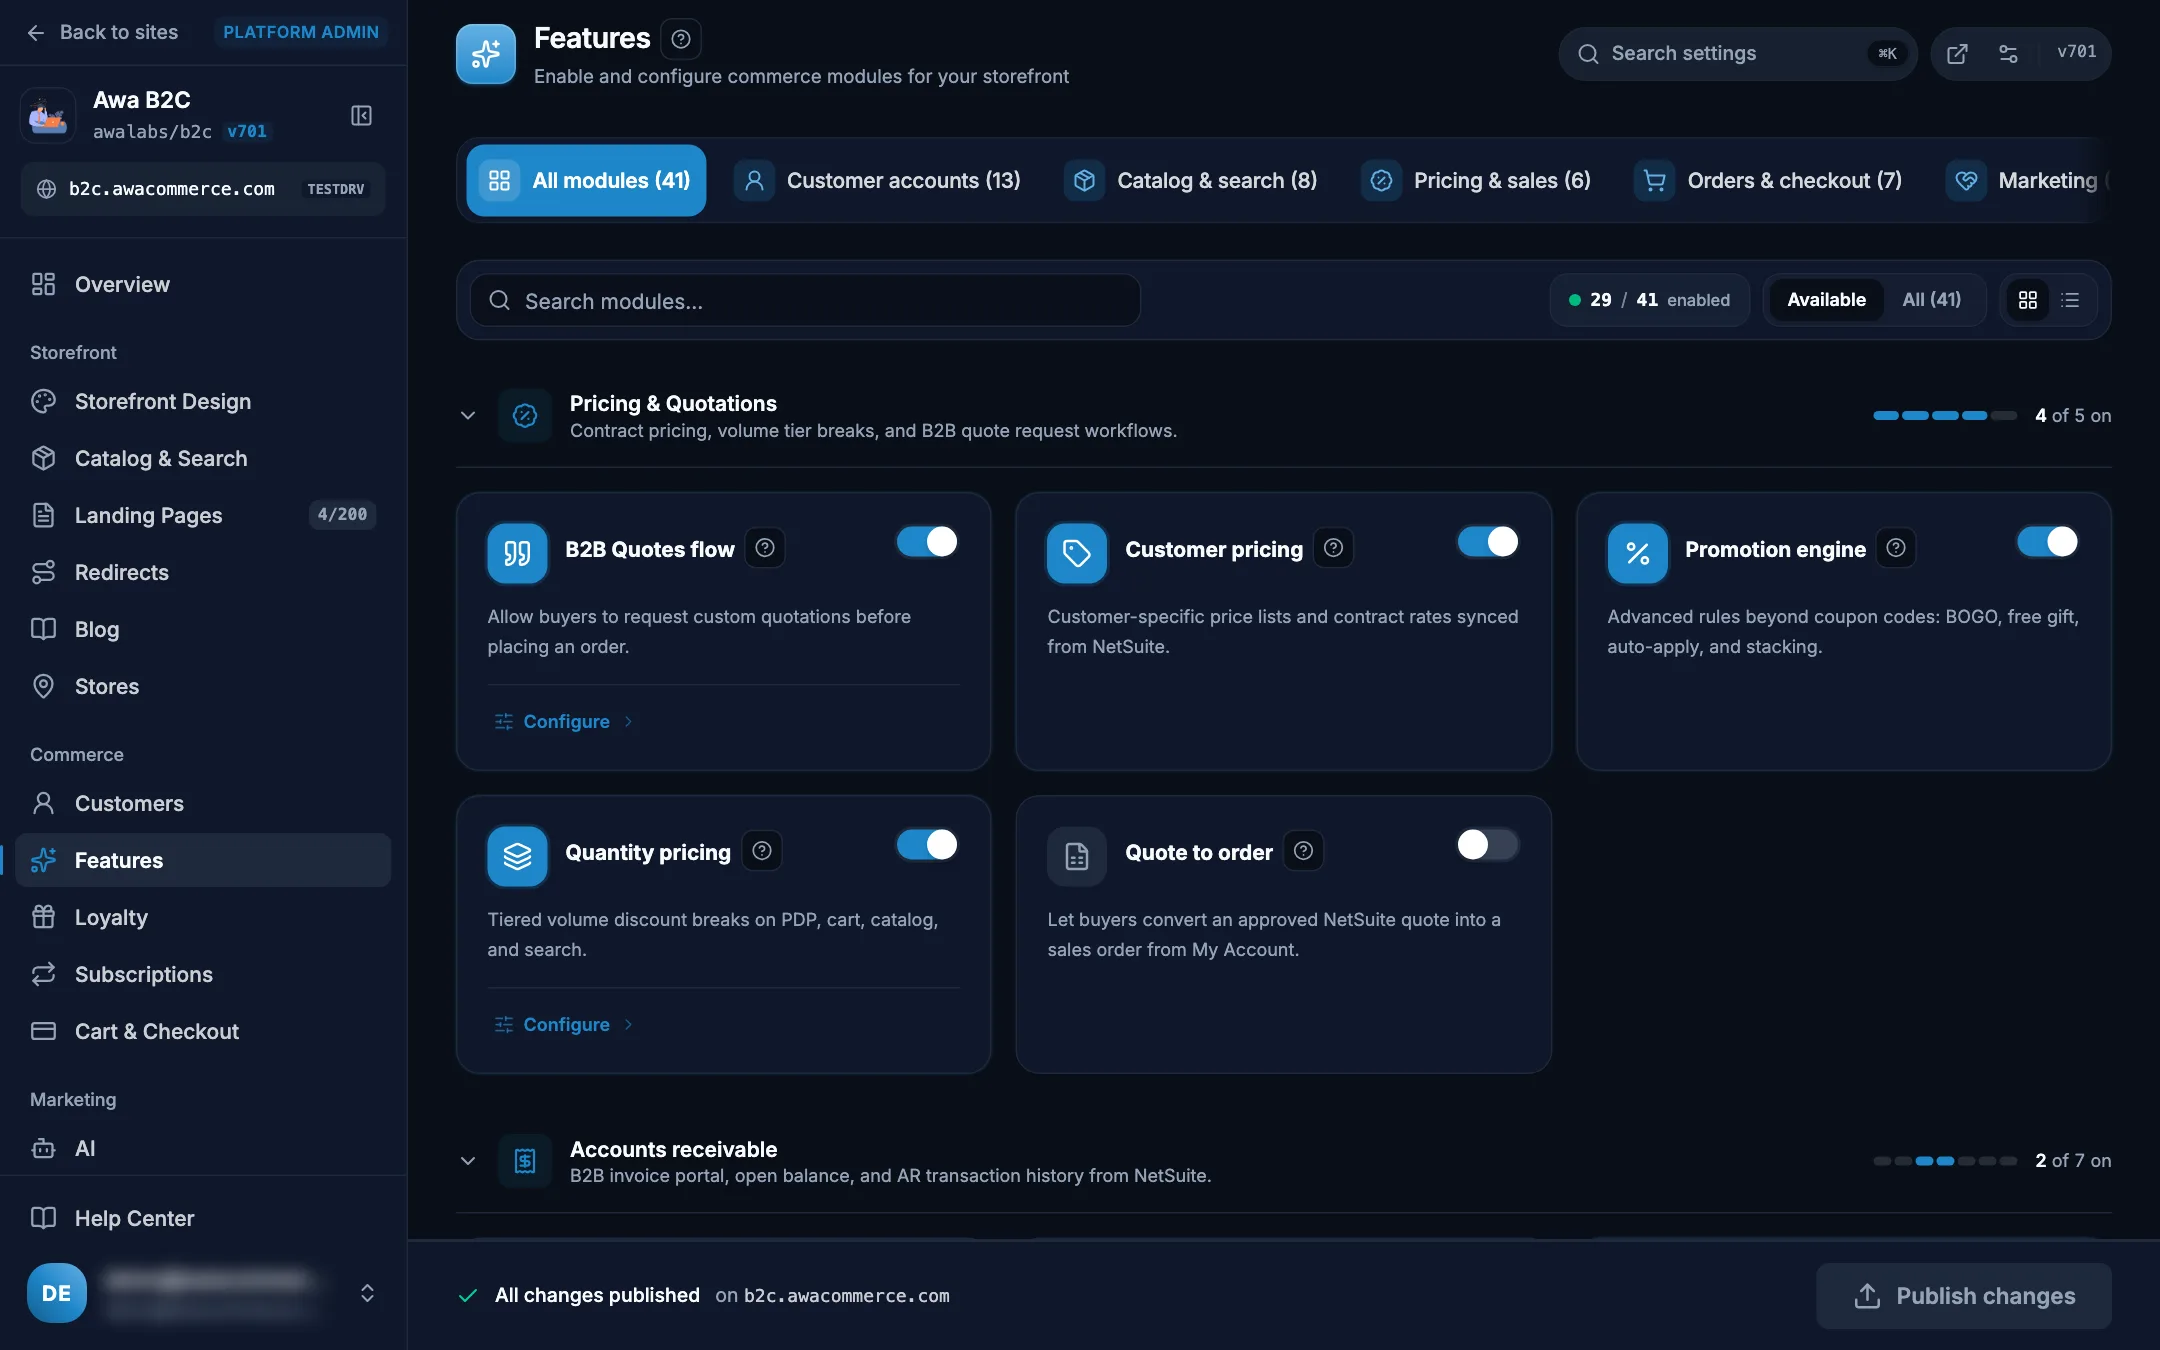
Task: Open the AI item in Marketing sidebar
Action: pos(203,1148)
